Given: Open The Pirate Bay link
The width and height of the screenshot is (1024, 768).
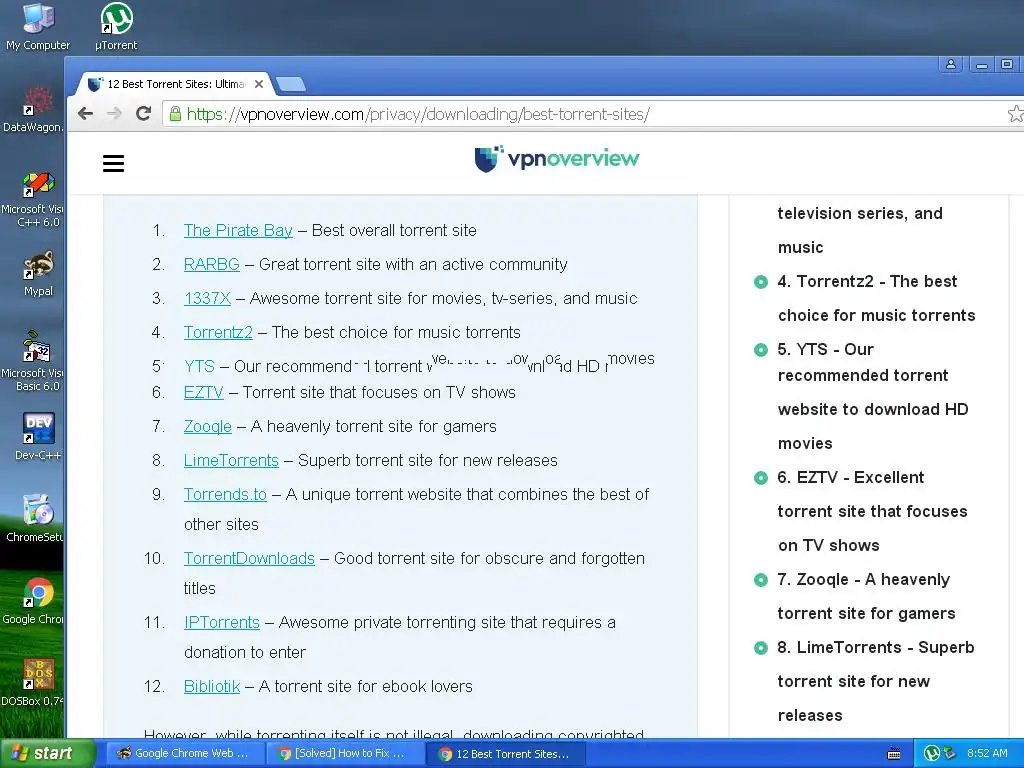Looking at the screenshot, I should click(x=238, y=231).
